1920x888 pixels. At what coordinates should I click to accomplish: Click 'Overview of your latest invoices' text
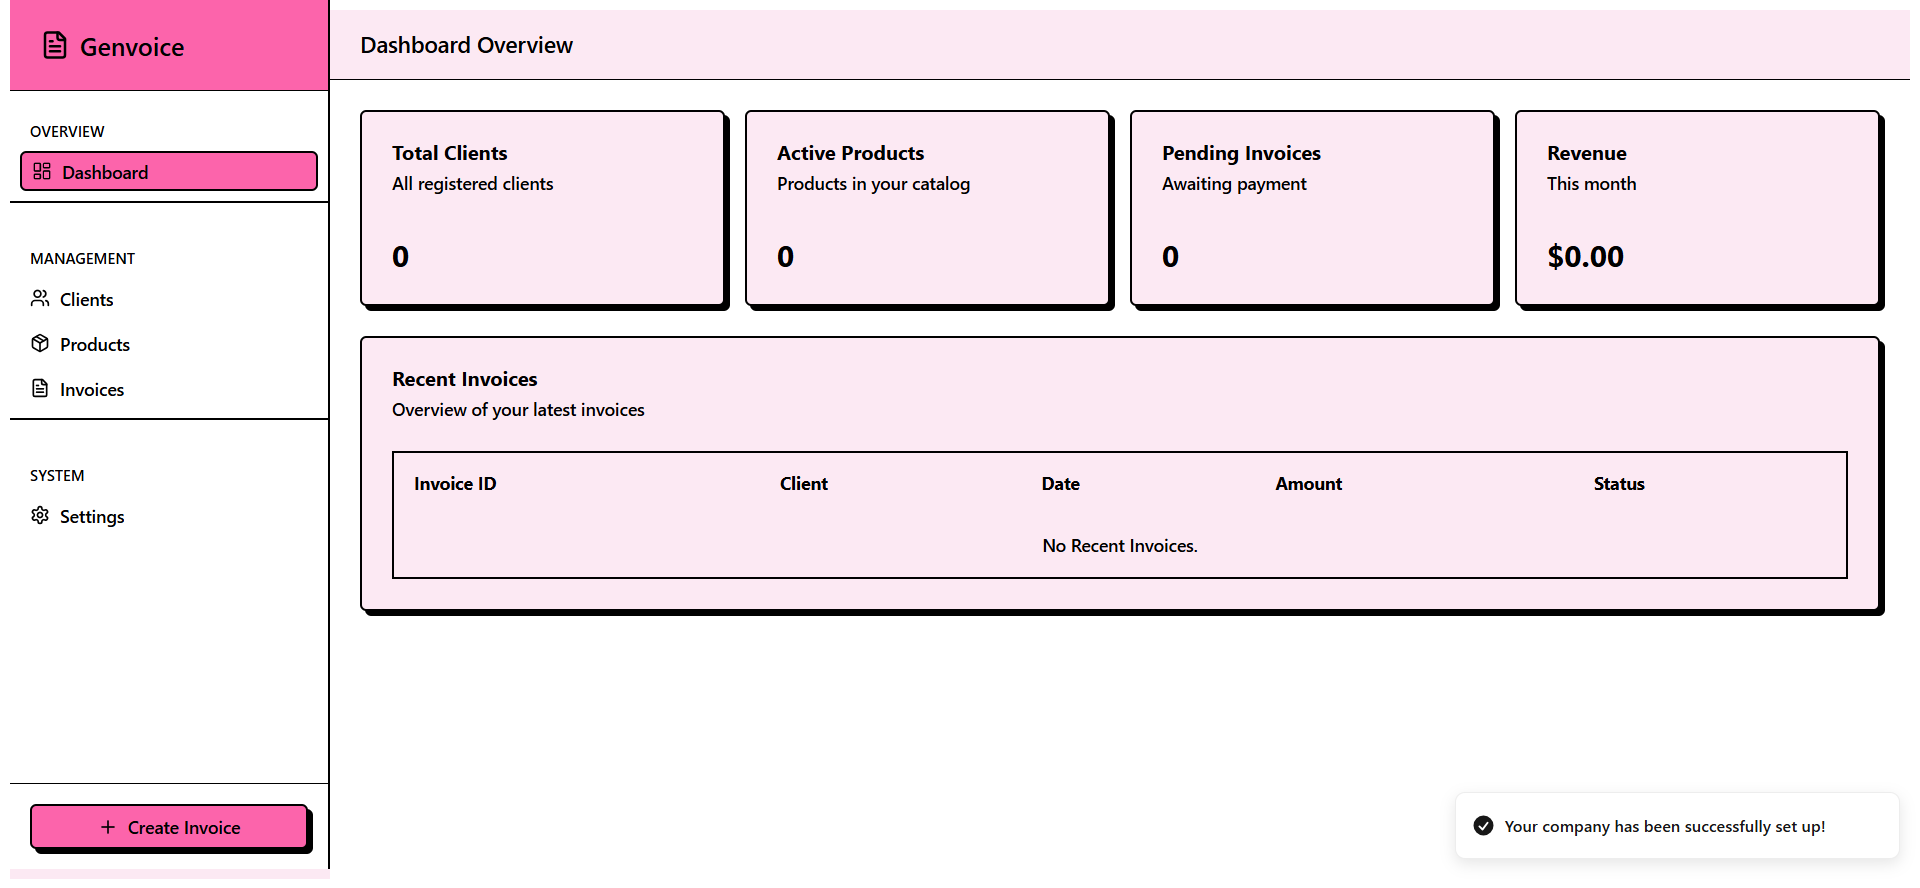coord(518,410)
